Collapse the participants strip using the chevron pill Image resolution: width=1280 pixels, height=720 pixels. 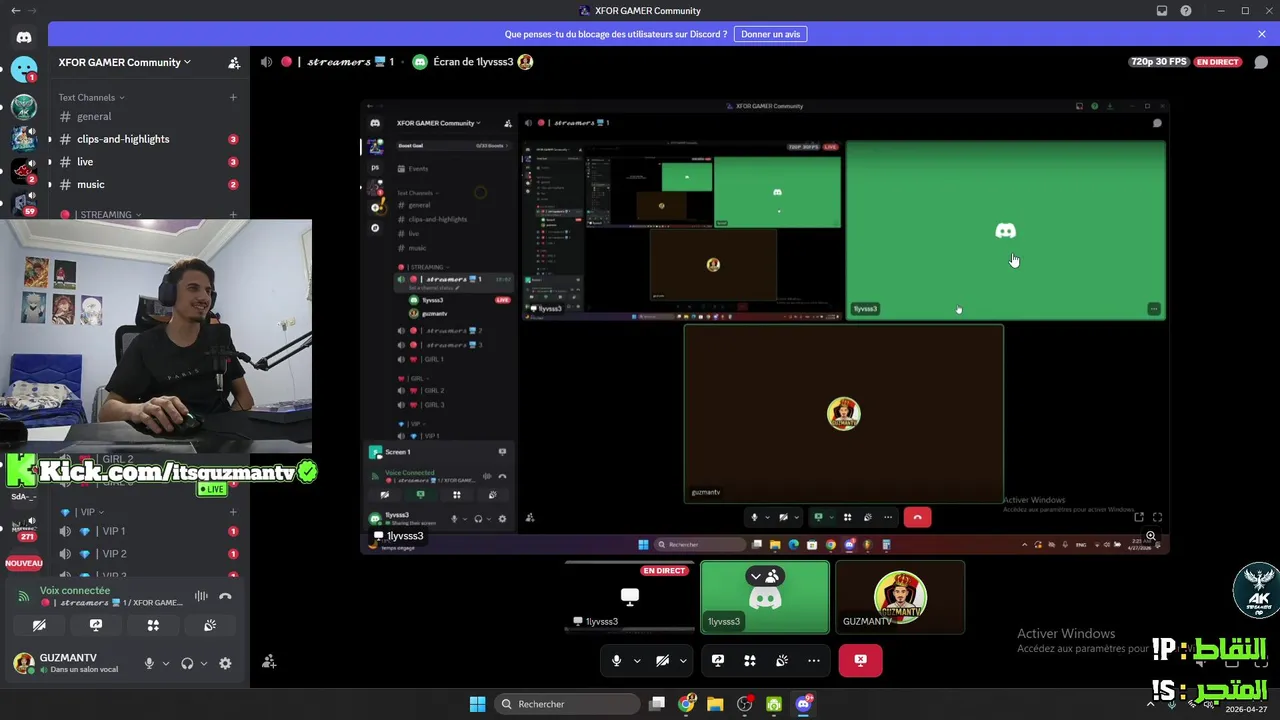(765, 576)
